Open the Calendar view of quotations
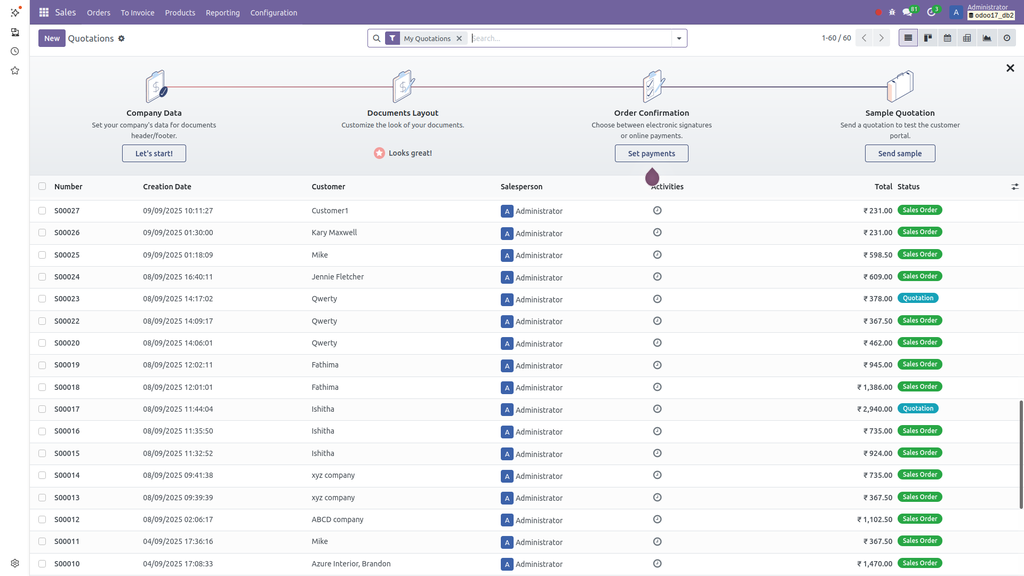 tap(946, 38)
